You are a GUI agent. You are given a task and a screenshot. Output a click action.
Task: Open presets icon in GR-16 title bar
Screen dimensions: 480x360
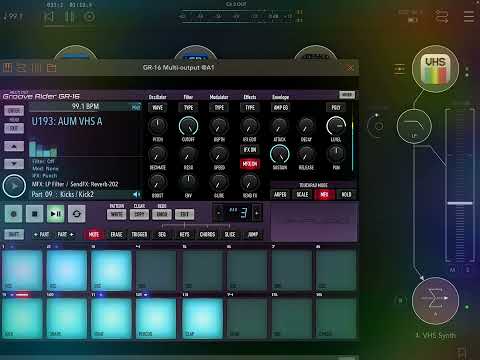click(x=51, y=68)
